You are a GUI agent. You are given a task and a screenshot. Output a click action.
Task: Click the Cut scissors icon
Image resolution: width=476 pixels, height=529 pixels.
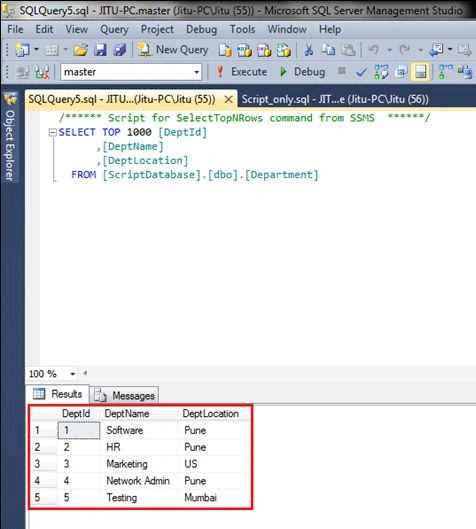[x=308, y=50]
